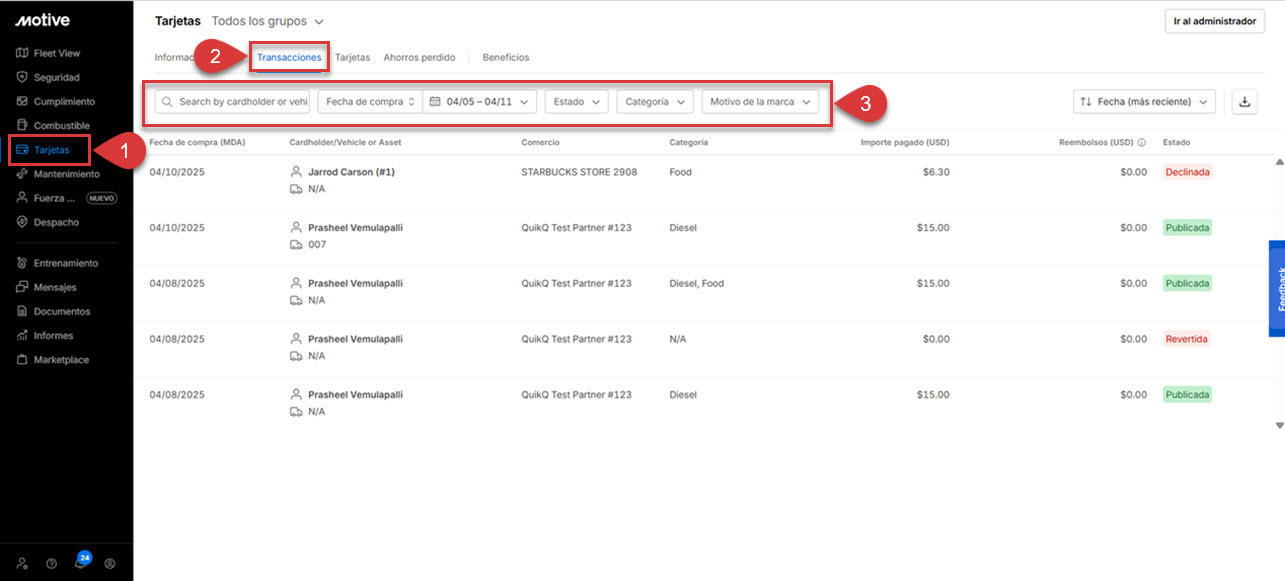This screenshot has height=581, width=1285.
Task: Open Combustible section in sidebar
Action: click(61, 126)
